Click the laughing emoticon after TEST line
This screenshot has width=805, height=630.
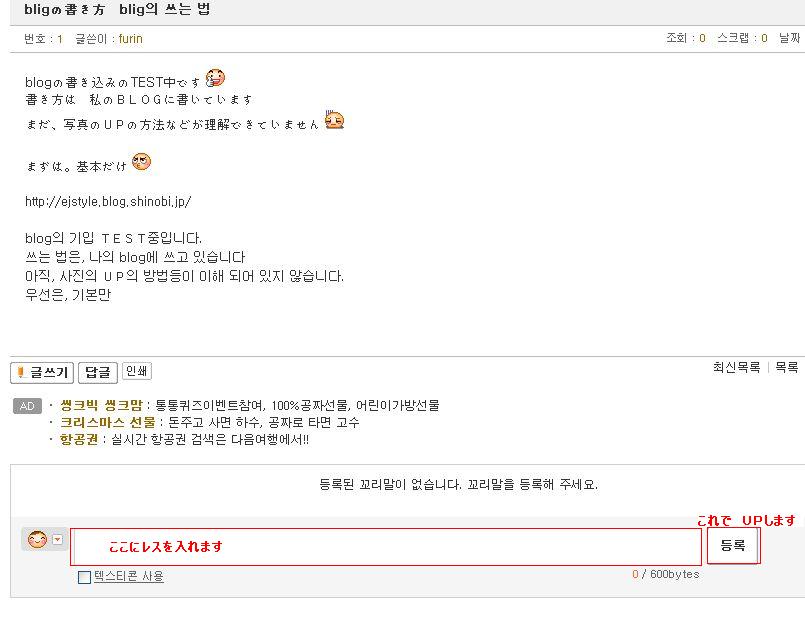(x=215, y=78)
